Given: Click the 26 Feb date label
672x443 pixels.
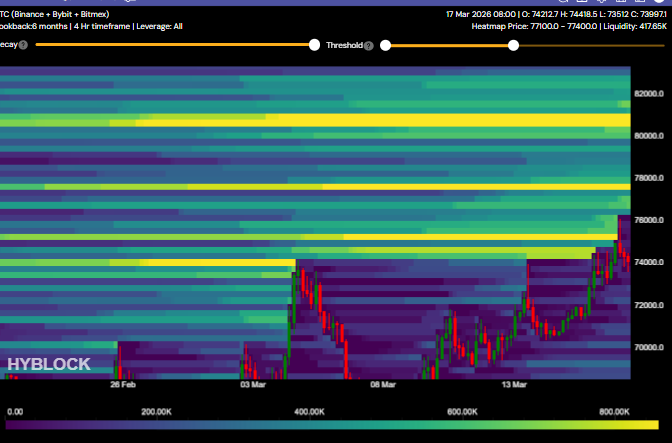Looking at the screenshot, I should [123, 385].
